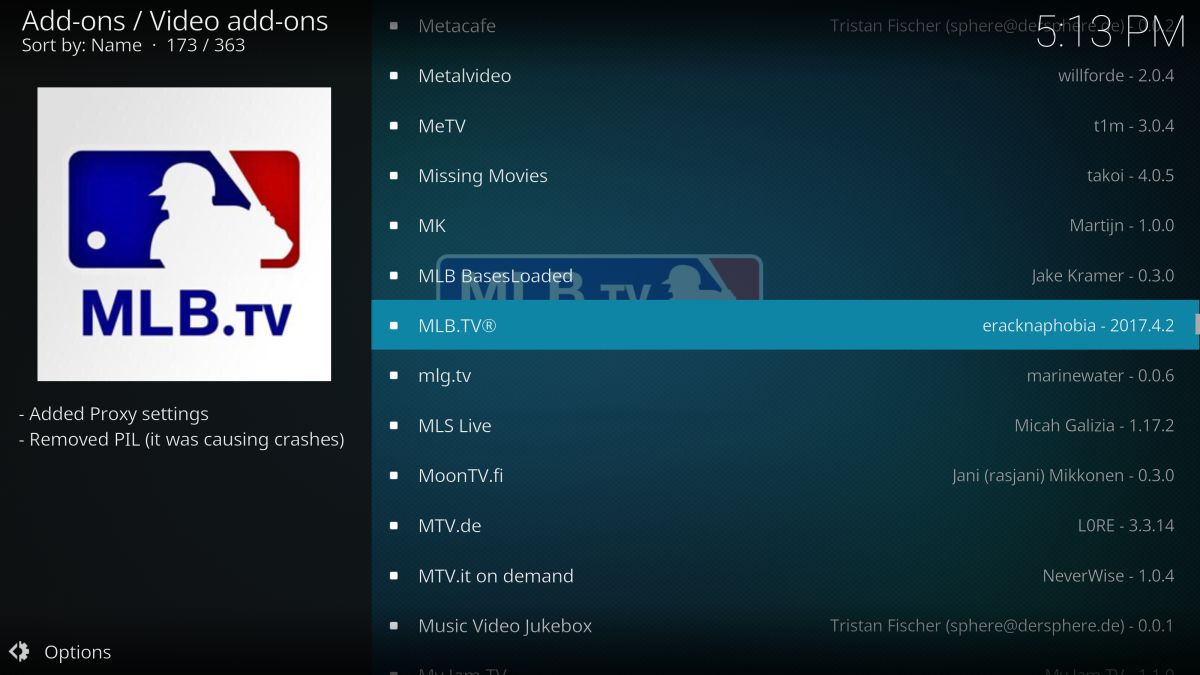Viewport: 1200px width, 675px height.
Task: Click the bullet icon beside Music Video Jukebox
Action: click(394, 625)
